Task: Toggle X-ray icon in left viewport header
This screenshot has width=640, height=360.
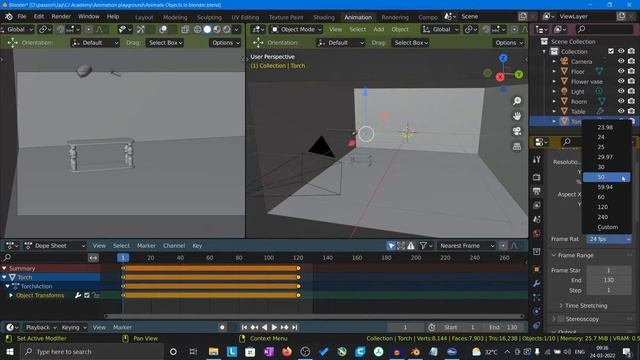Action: coord(185,29)
